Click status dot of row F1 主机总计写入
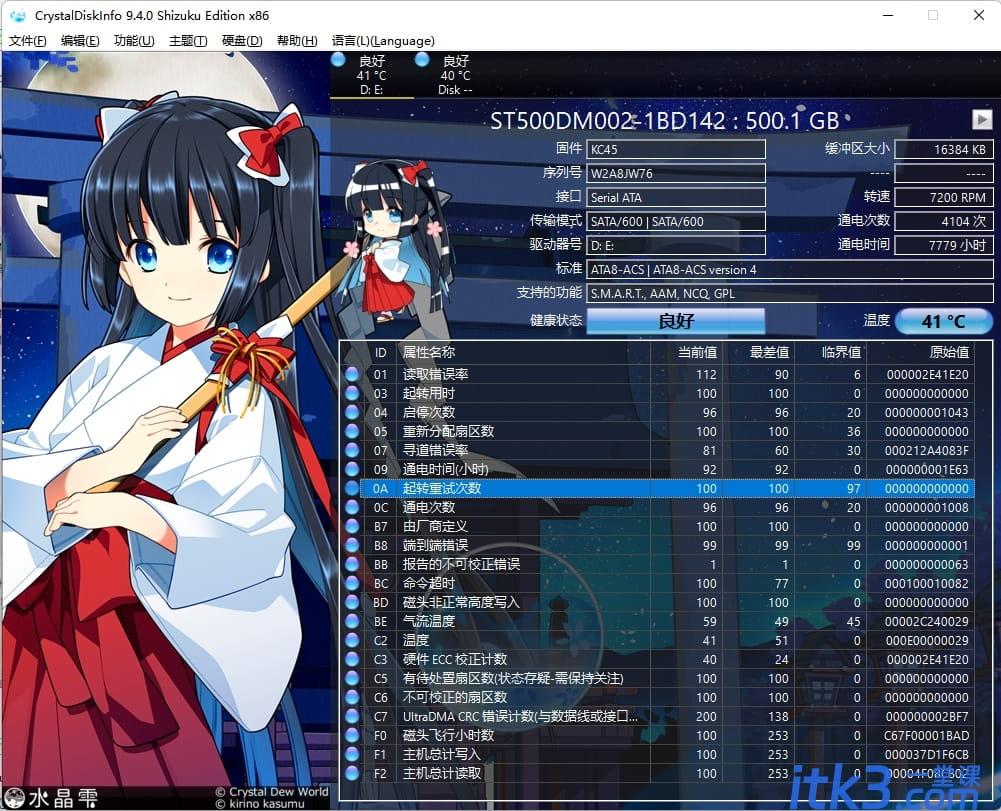This screenshot has width=1001, height=811. coord(352,754)
